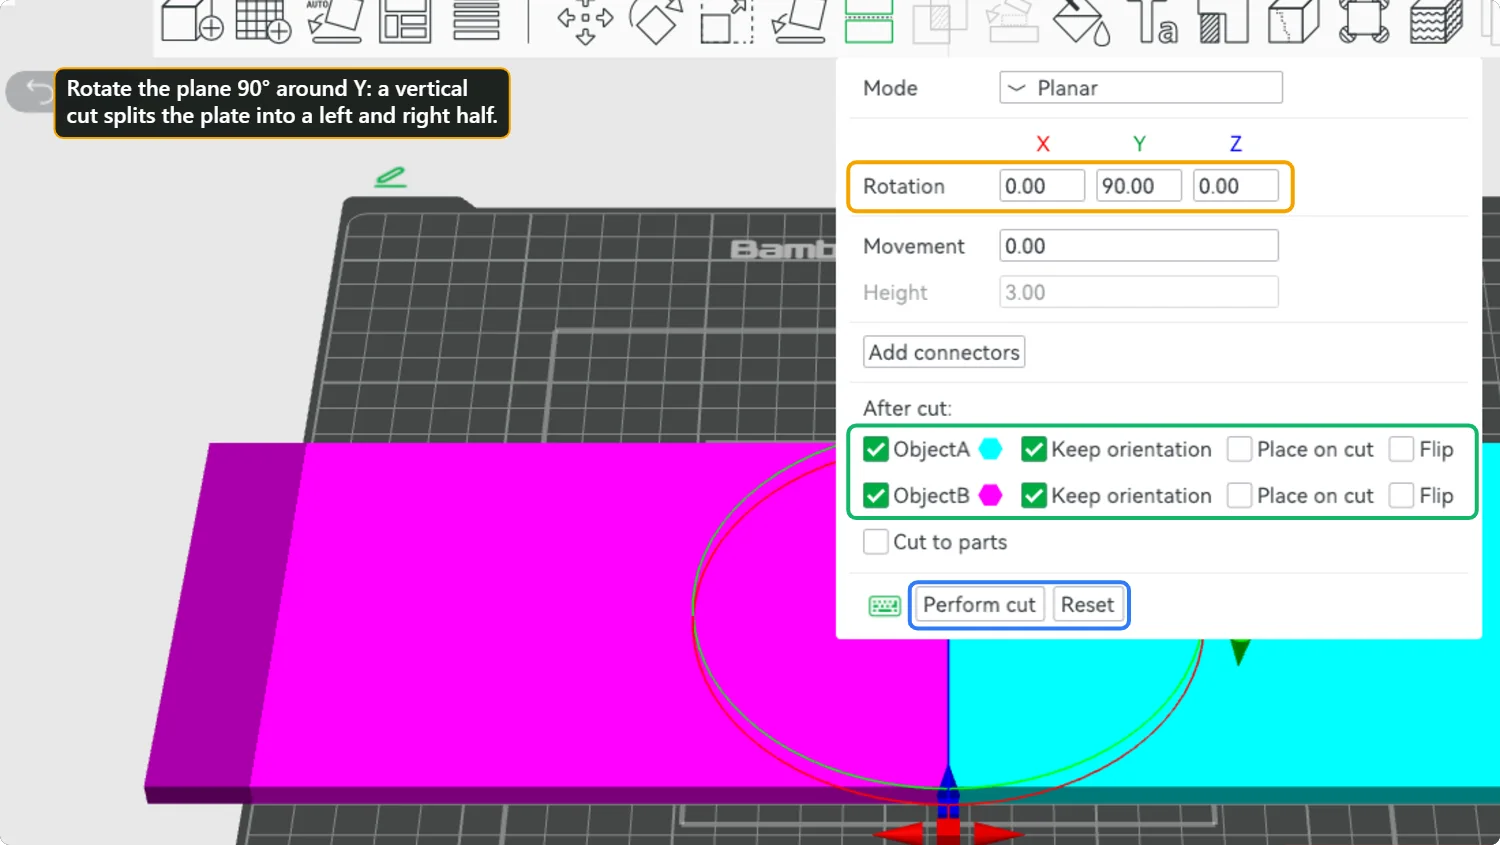Image resolution: width=1500 pixels, height=845 pixels.
Task: Click the After cut: label
Action: (x=907, y=408)
